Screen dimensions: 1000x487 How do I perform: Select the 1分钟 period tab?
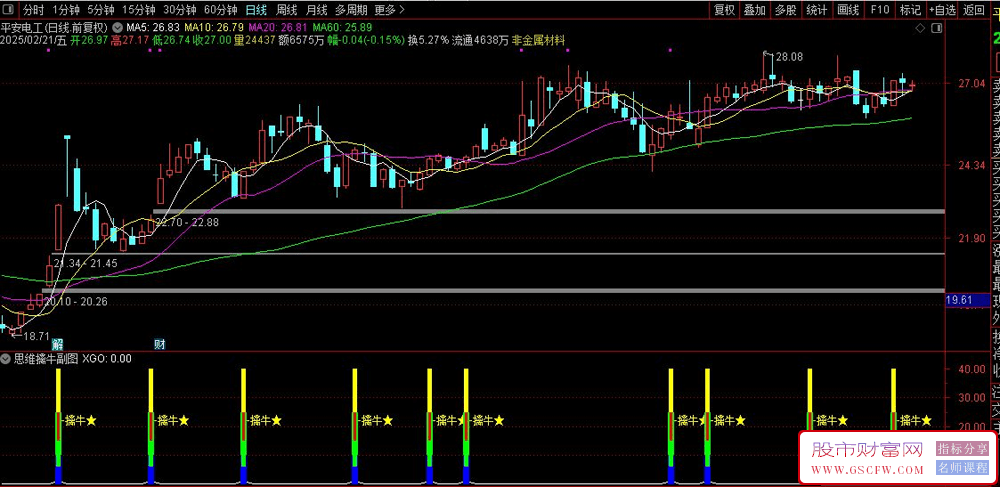[66, 10]
